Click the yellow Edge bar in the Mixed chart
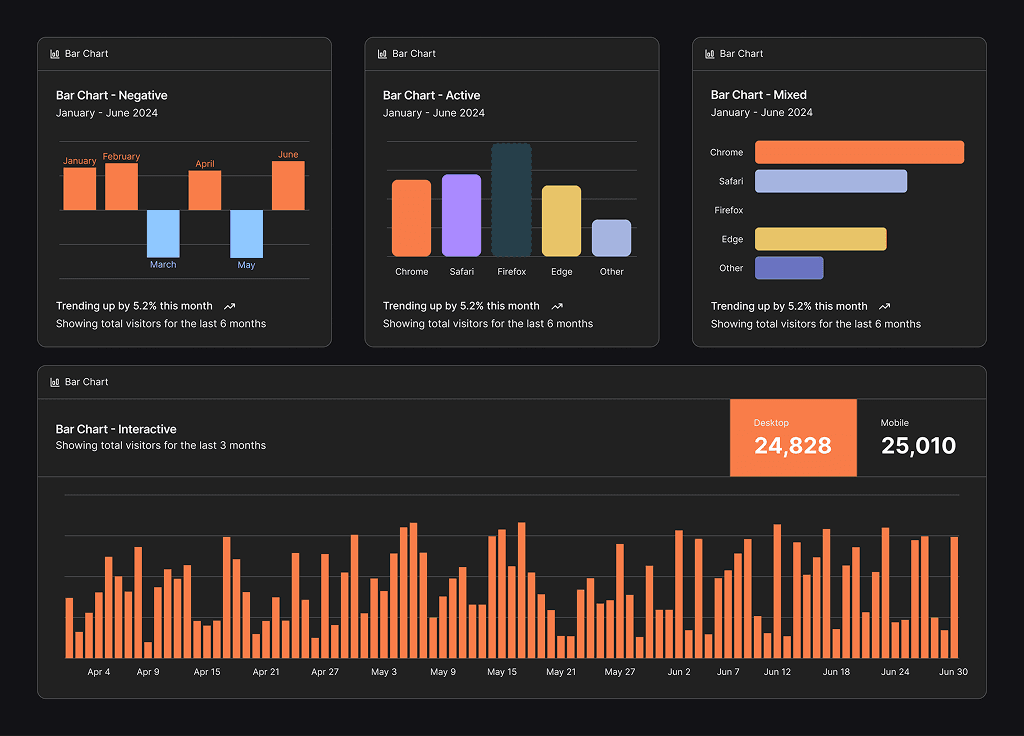 (x=820, y=238)
